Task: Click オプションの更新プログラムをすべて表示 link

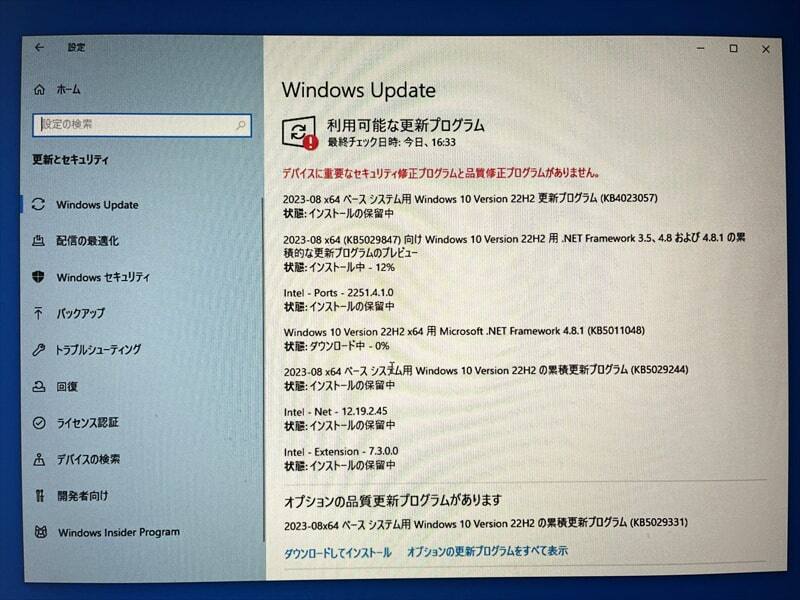Action: (x=487, y=551)
